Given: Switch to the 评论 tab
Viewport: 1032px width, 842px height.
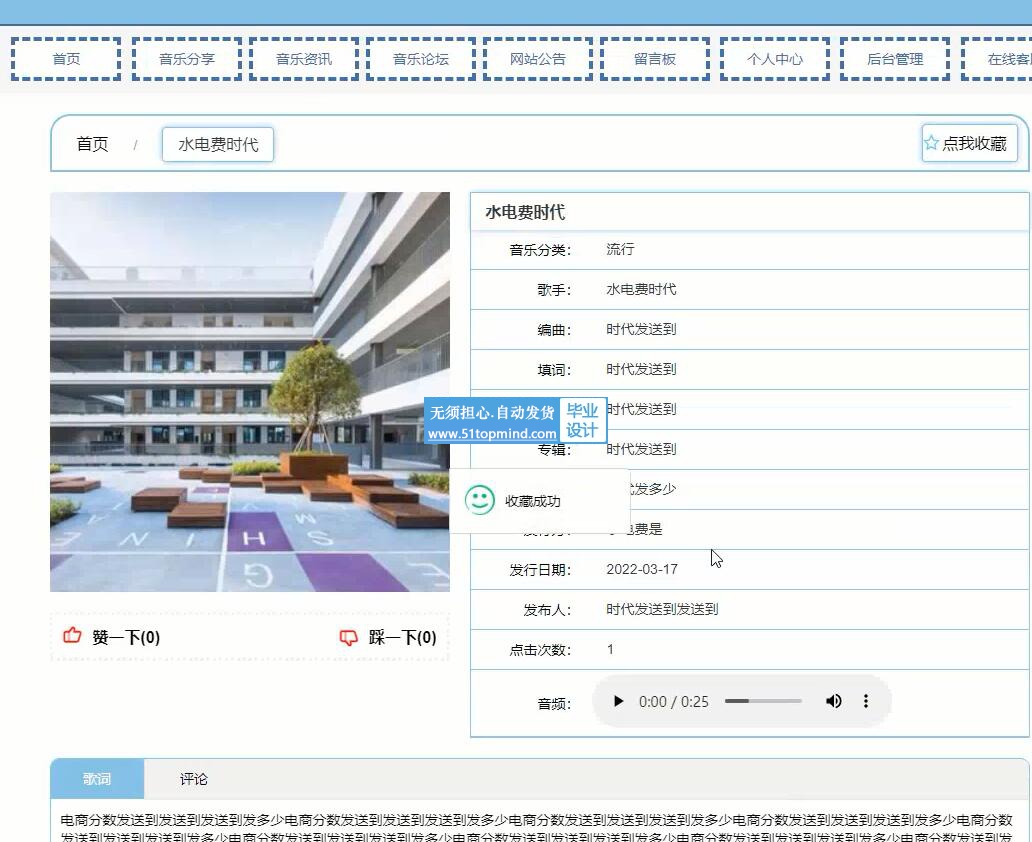Looking at the screenshot, I should [x=194, y=779].
